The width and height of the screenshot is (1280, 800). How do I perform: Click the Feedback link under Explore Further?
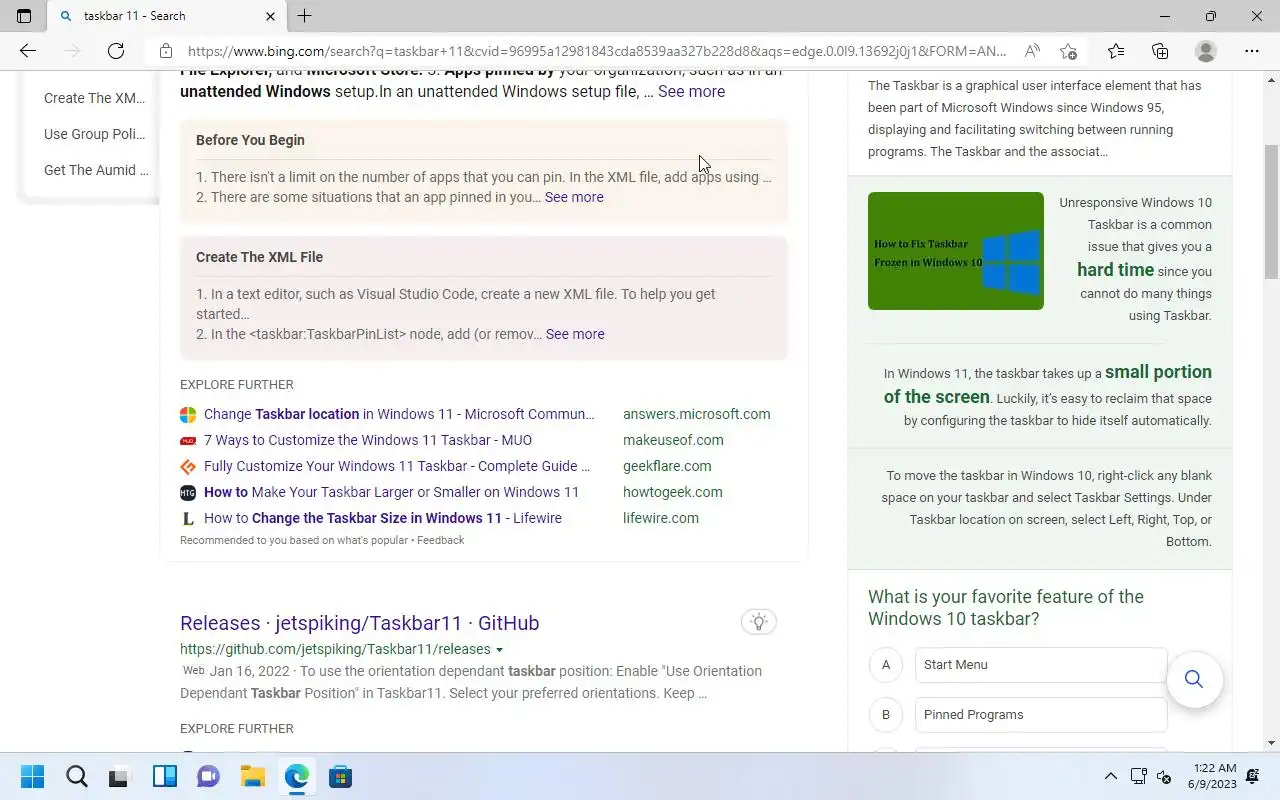[x=440, y=540]
